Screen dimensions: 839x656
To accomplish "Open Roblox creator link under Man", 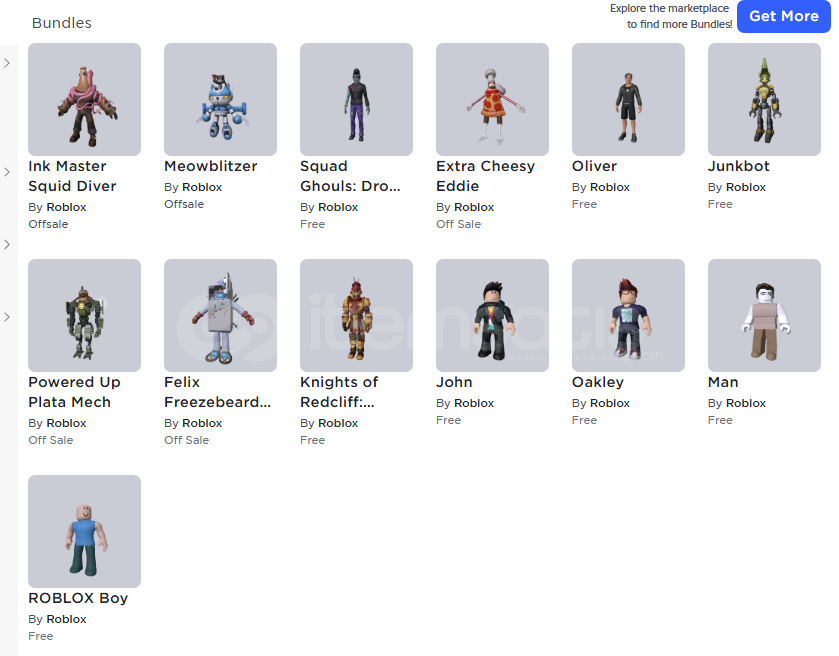I will [x=745, y=403].
